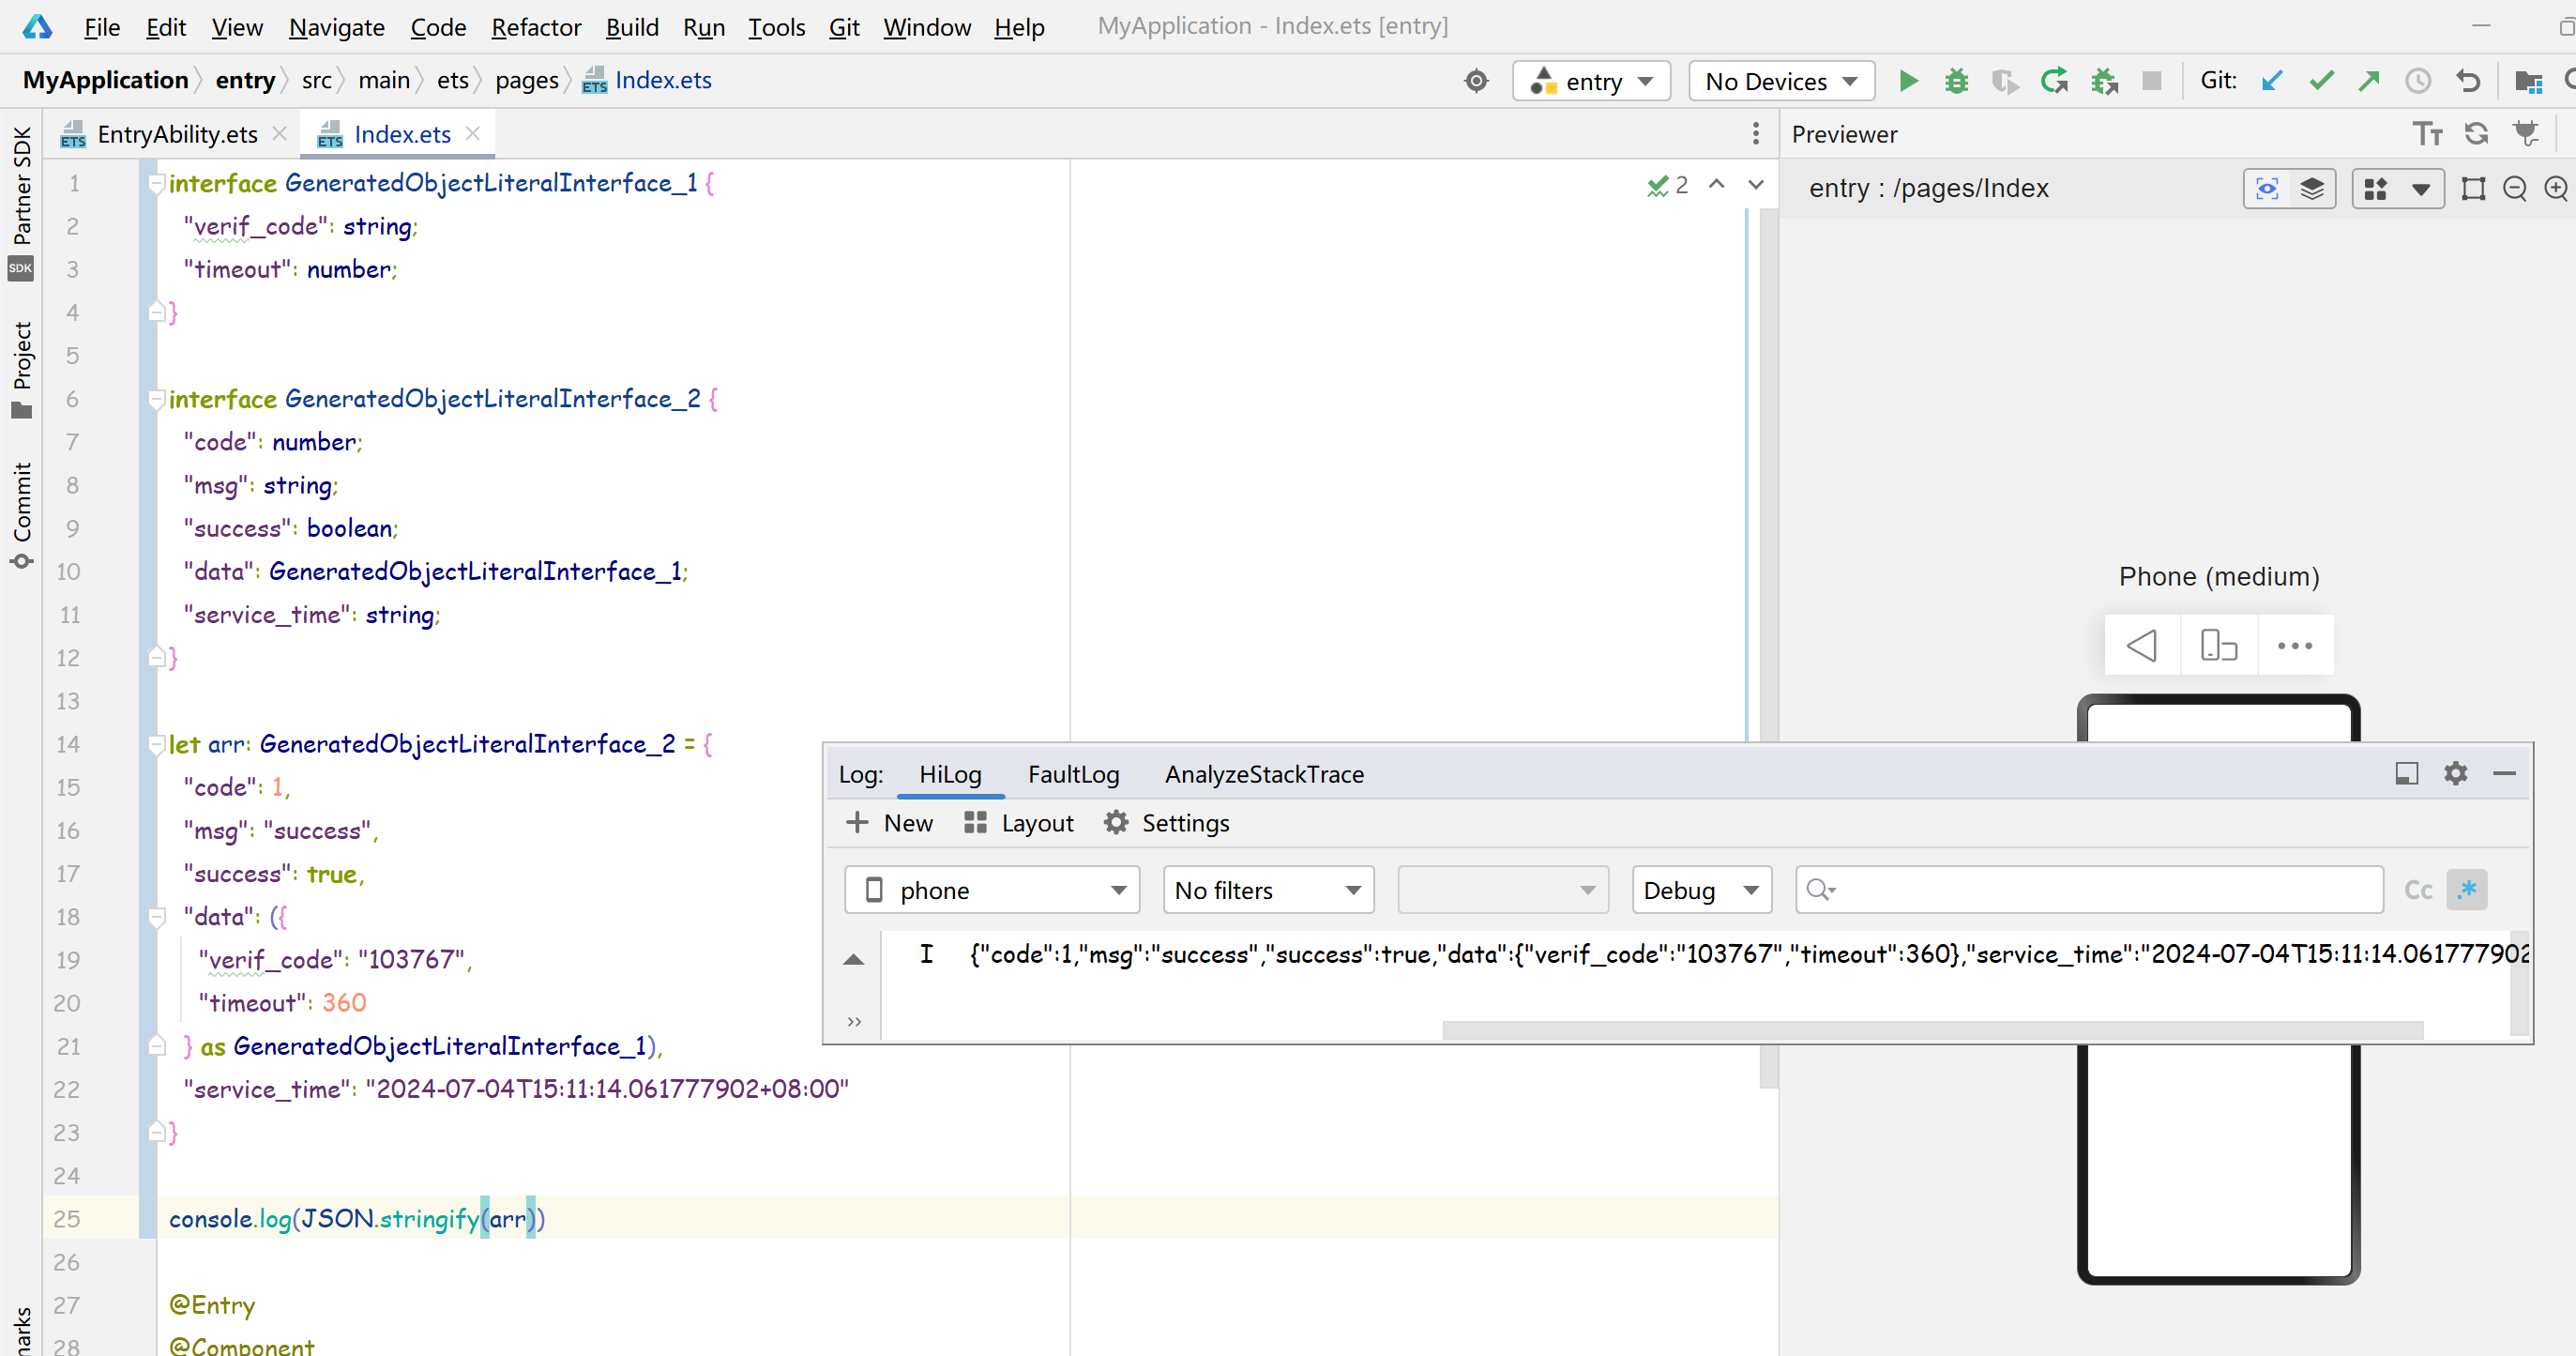Collapse the "data" object fold marker
Viewport: 2576px width, 1356px height.
(156, 916)
